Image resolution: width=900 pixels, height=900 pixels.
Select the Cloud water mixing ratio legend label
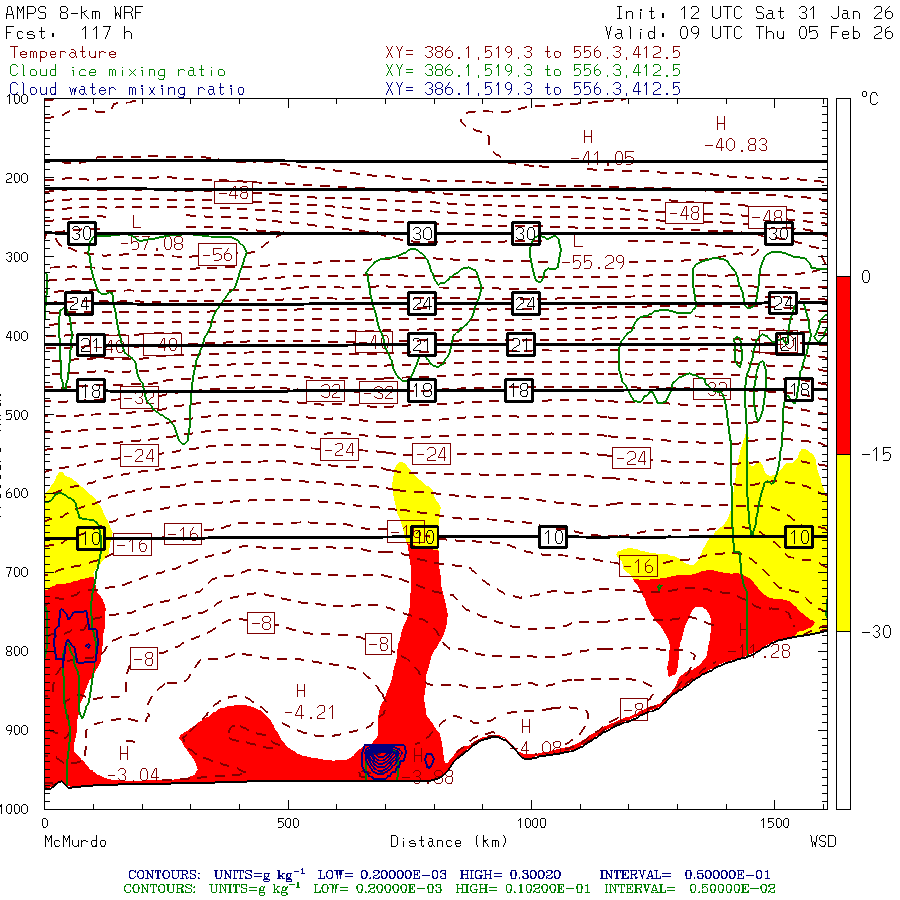click(x=126, y=89)
